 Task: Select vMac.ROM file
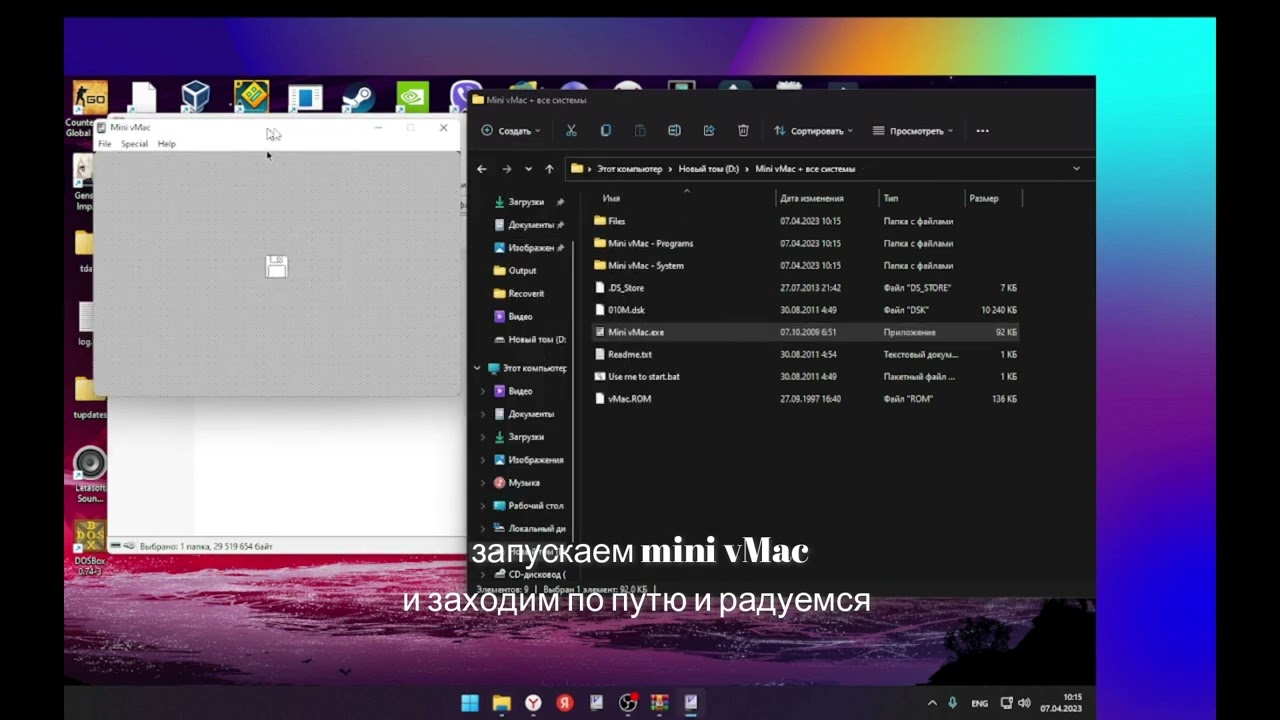(806, 399)
